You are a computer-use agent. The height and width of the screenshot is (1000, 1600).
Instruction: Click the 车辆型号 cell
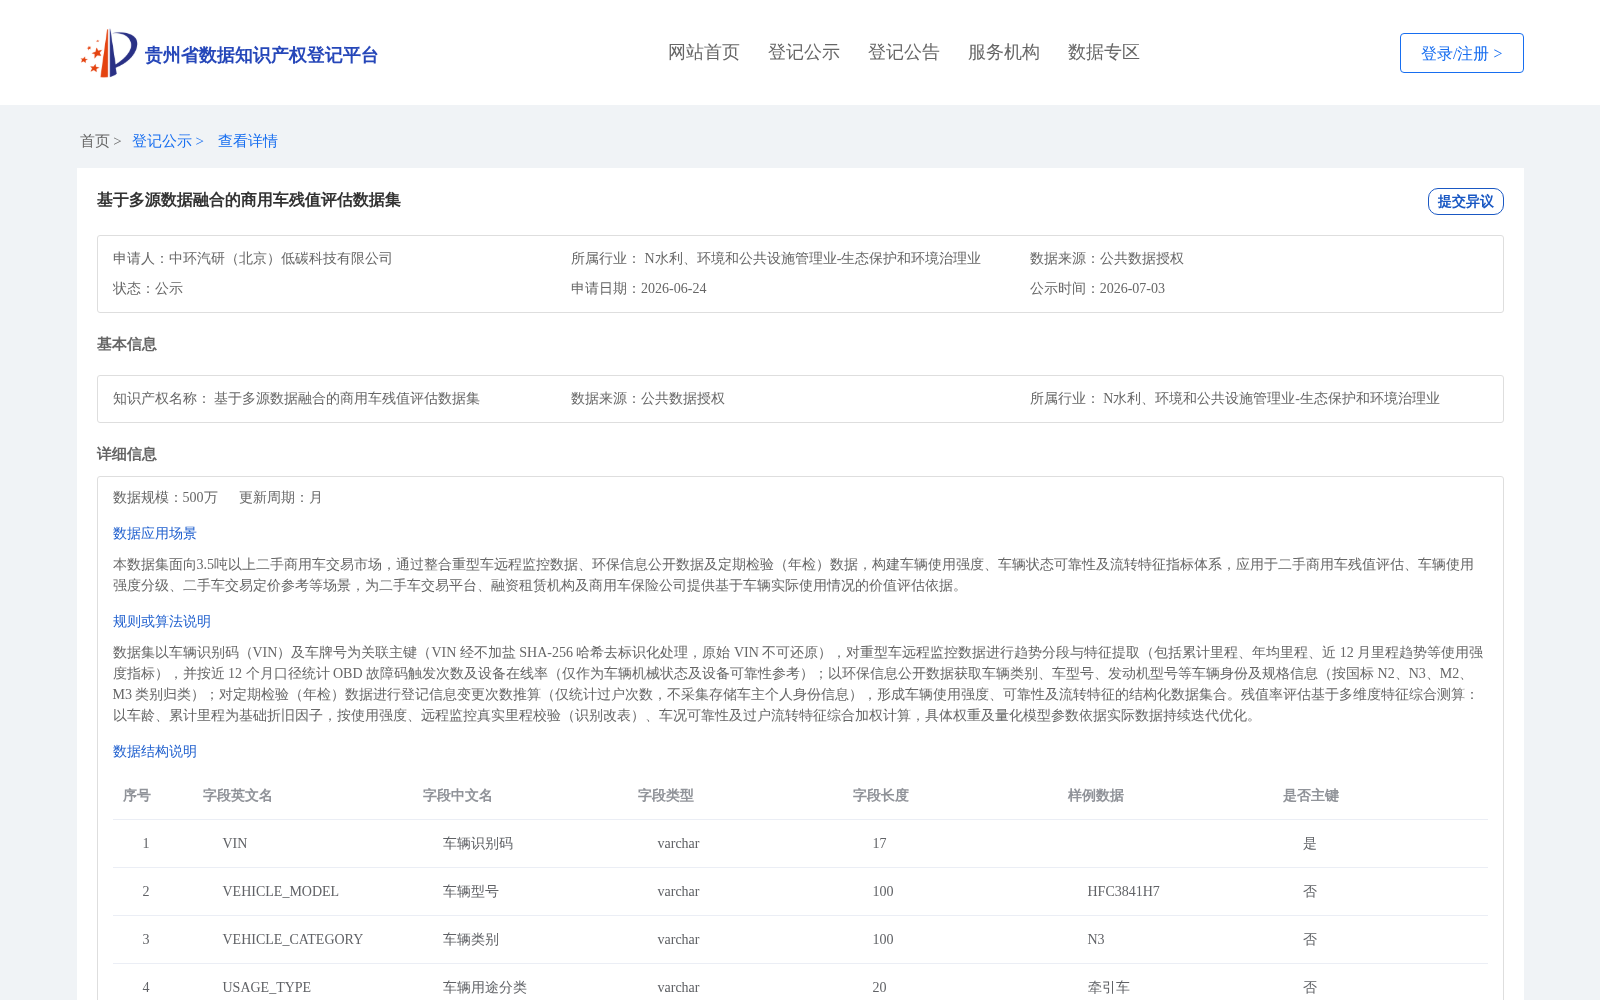(x=471, y=891)
